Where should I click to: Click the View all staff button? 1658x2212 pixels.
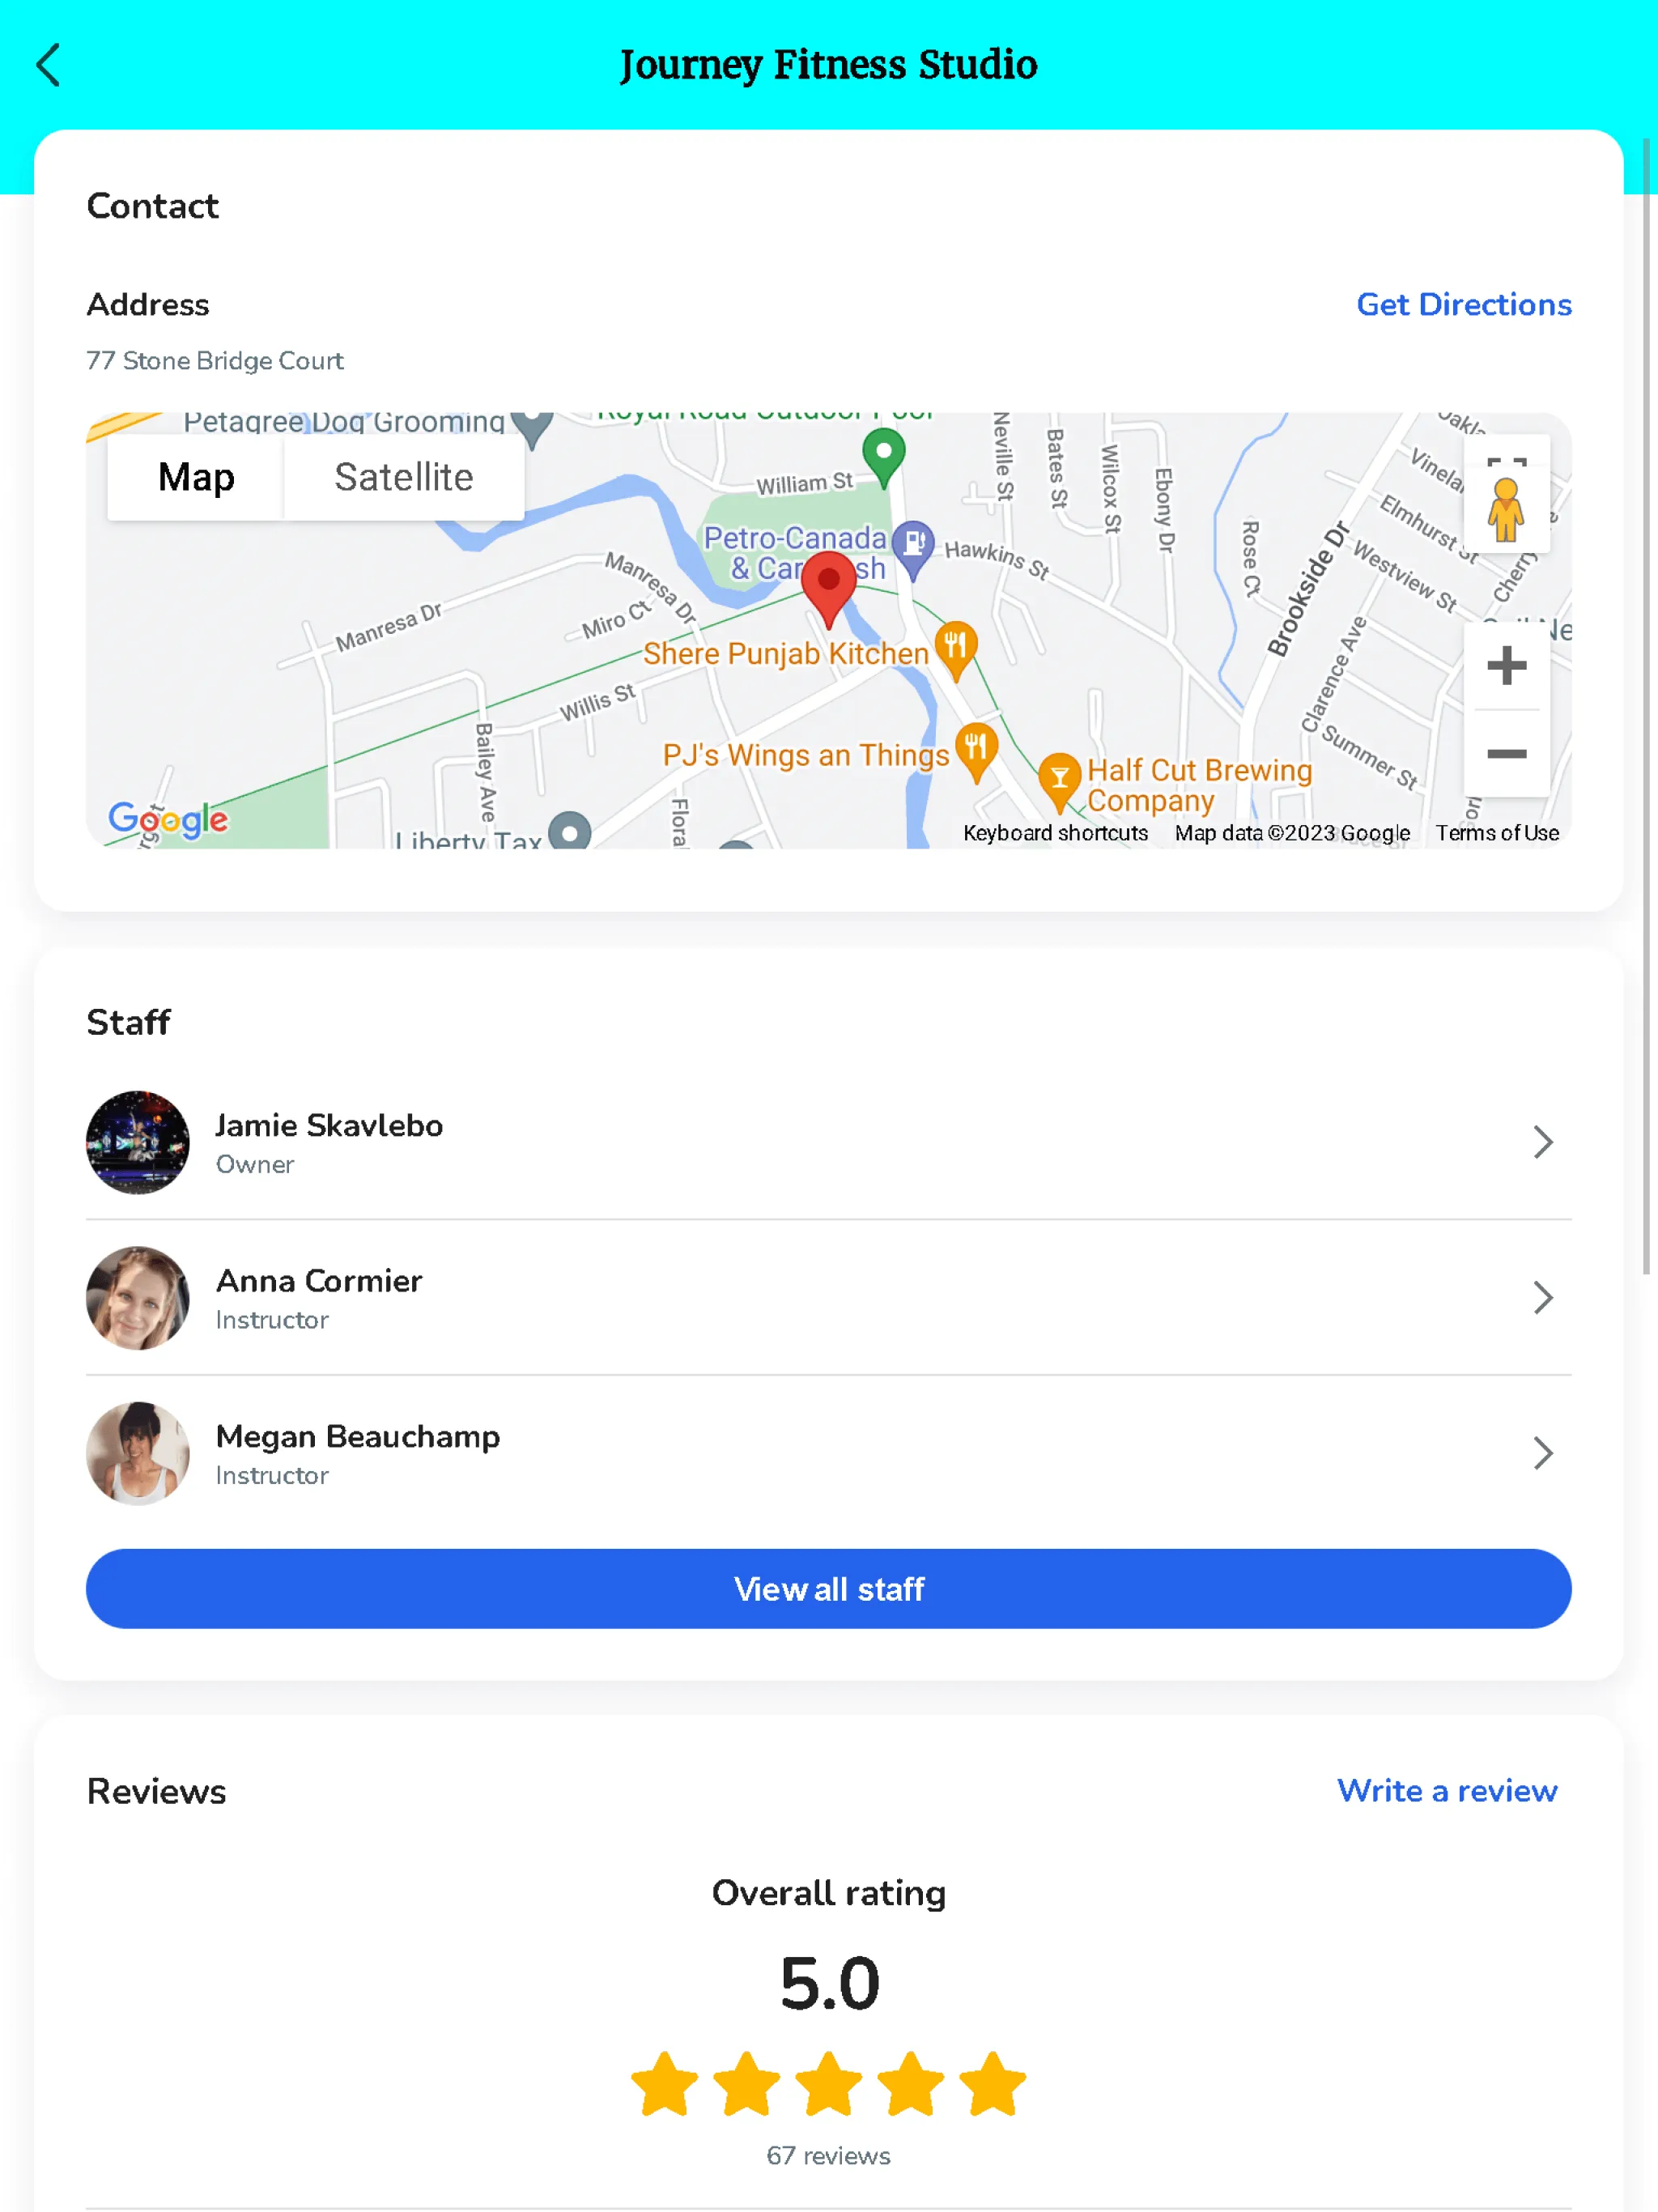tap(829, 1589)
